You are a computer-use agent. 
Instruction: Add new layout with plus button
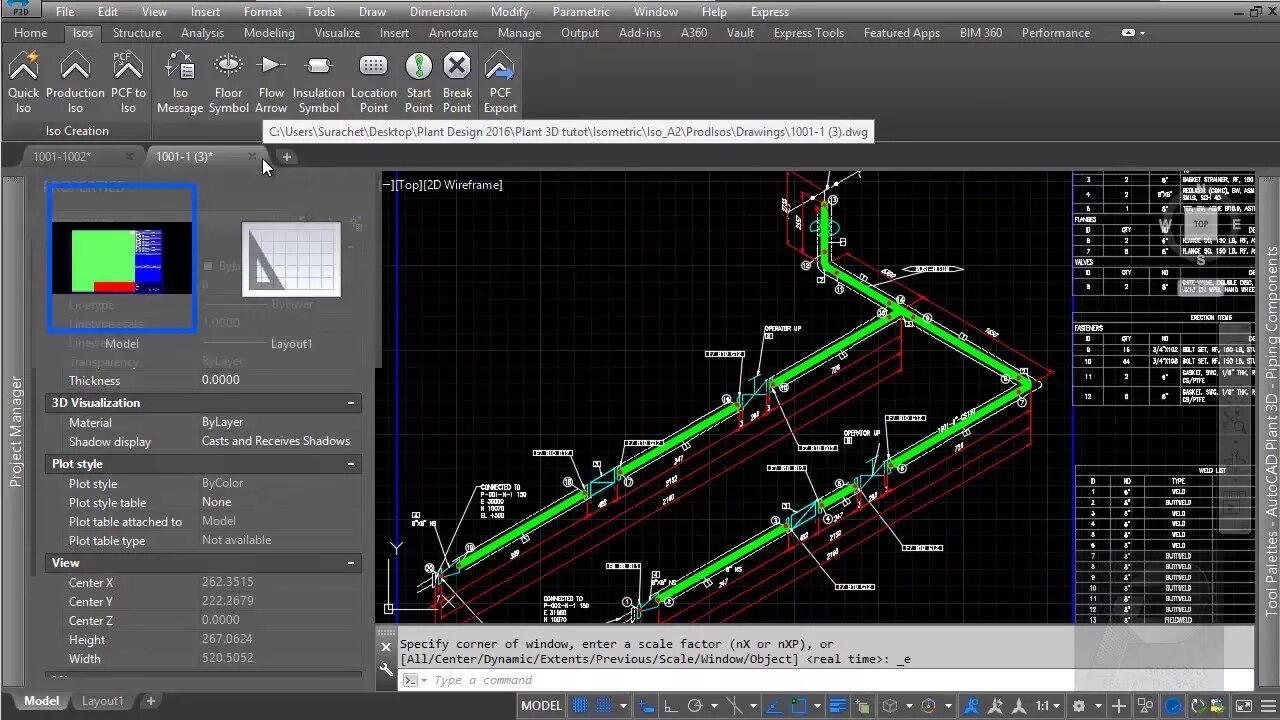click(x=151, y=701)
